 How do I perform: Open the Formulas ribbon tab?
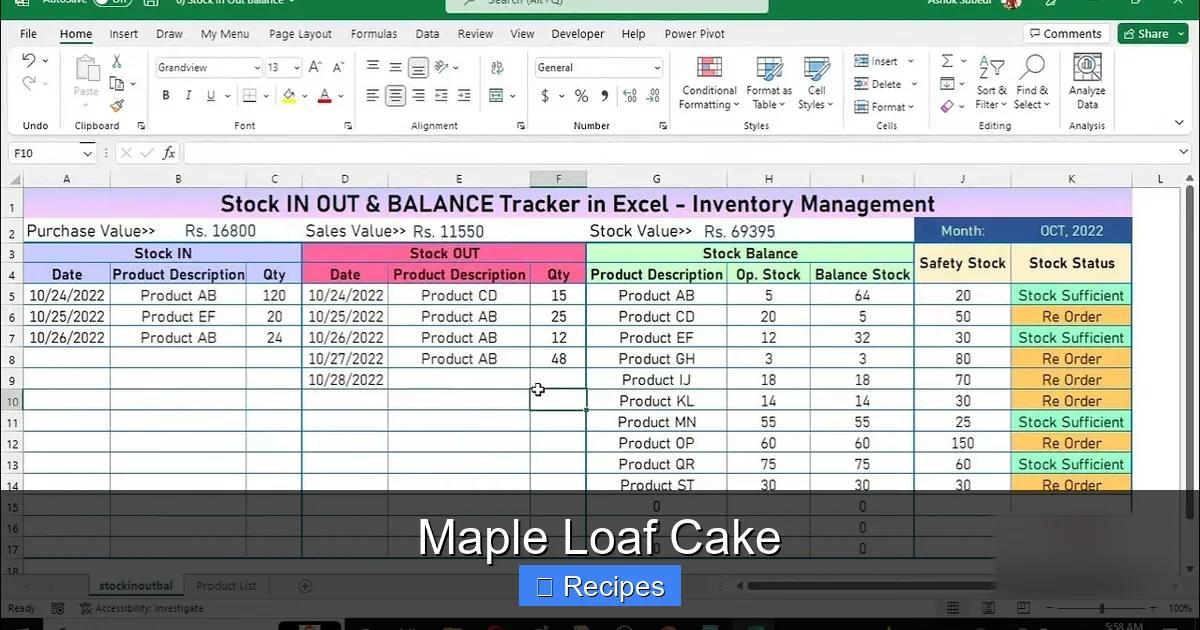(x=374, y=34)
